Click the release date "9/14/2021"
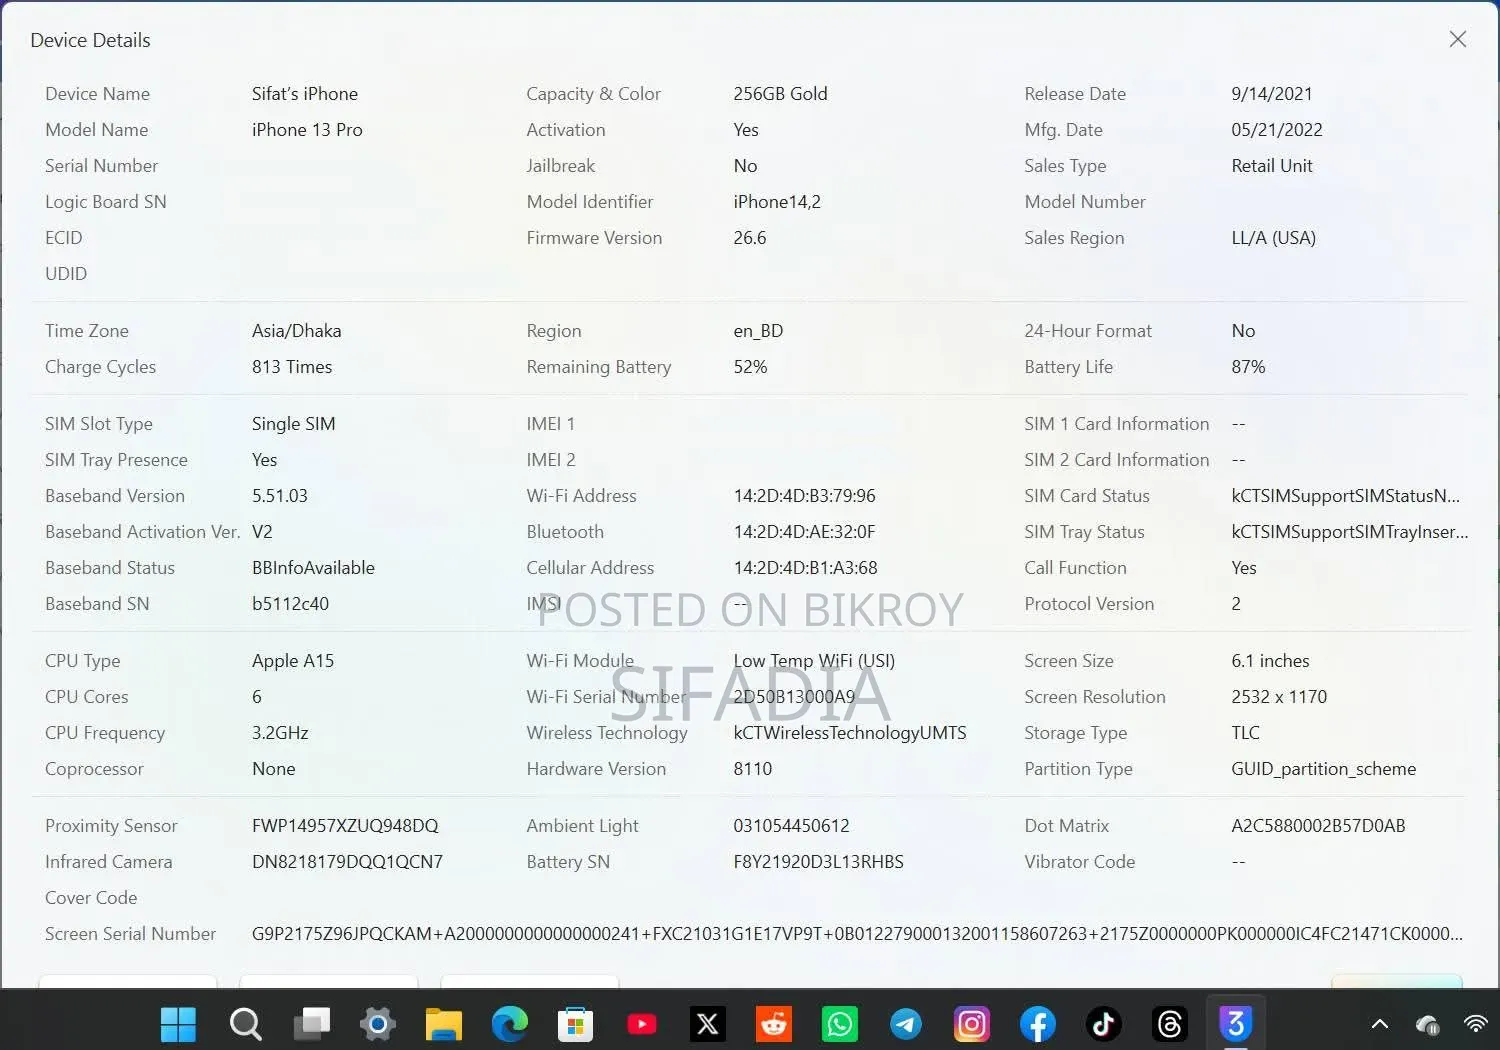The width and height of the screenshot is (1500, 1050). (1272, 94)
